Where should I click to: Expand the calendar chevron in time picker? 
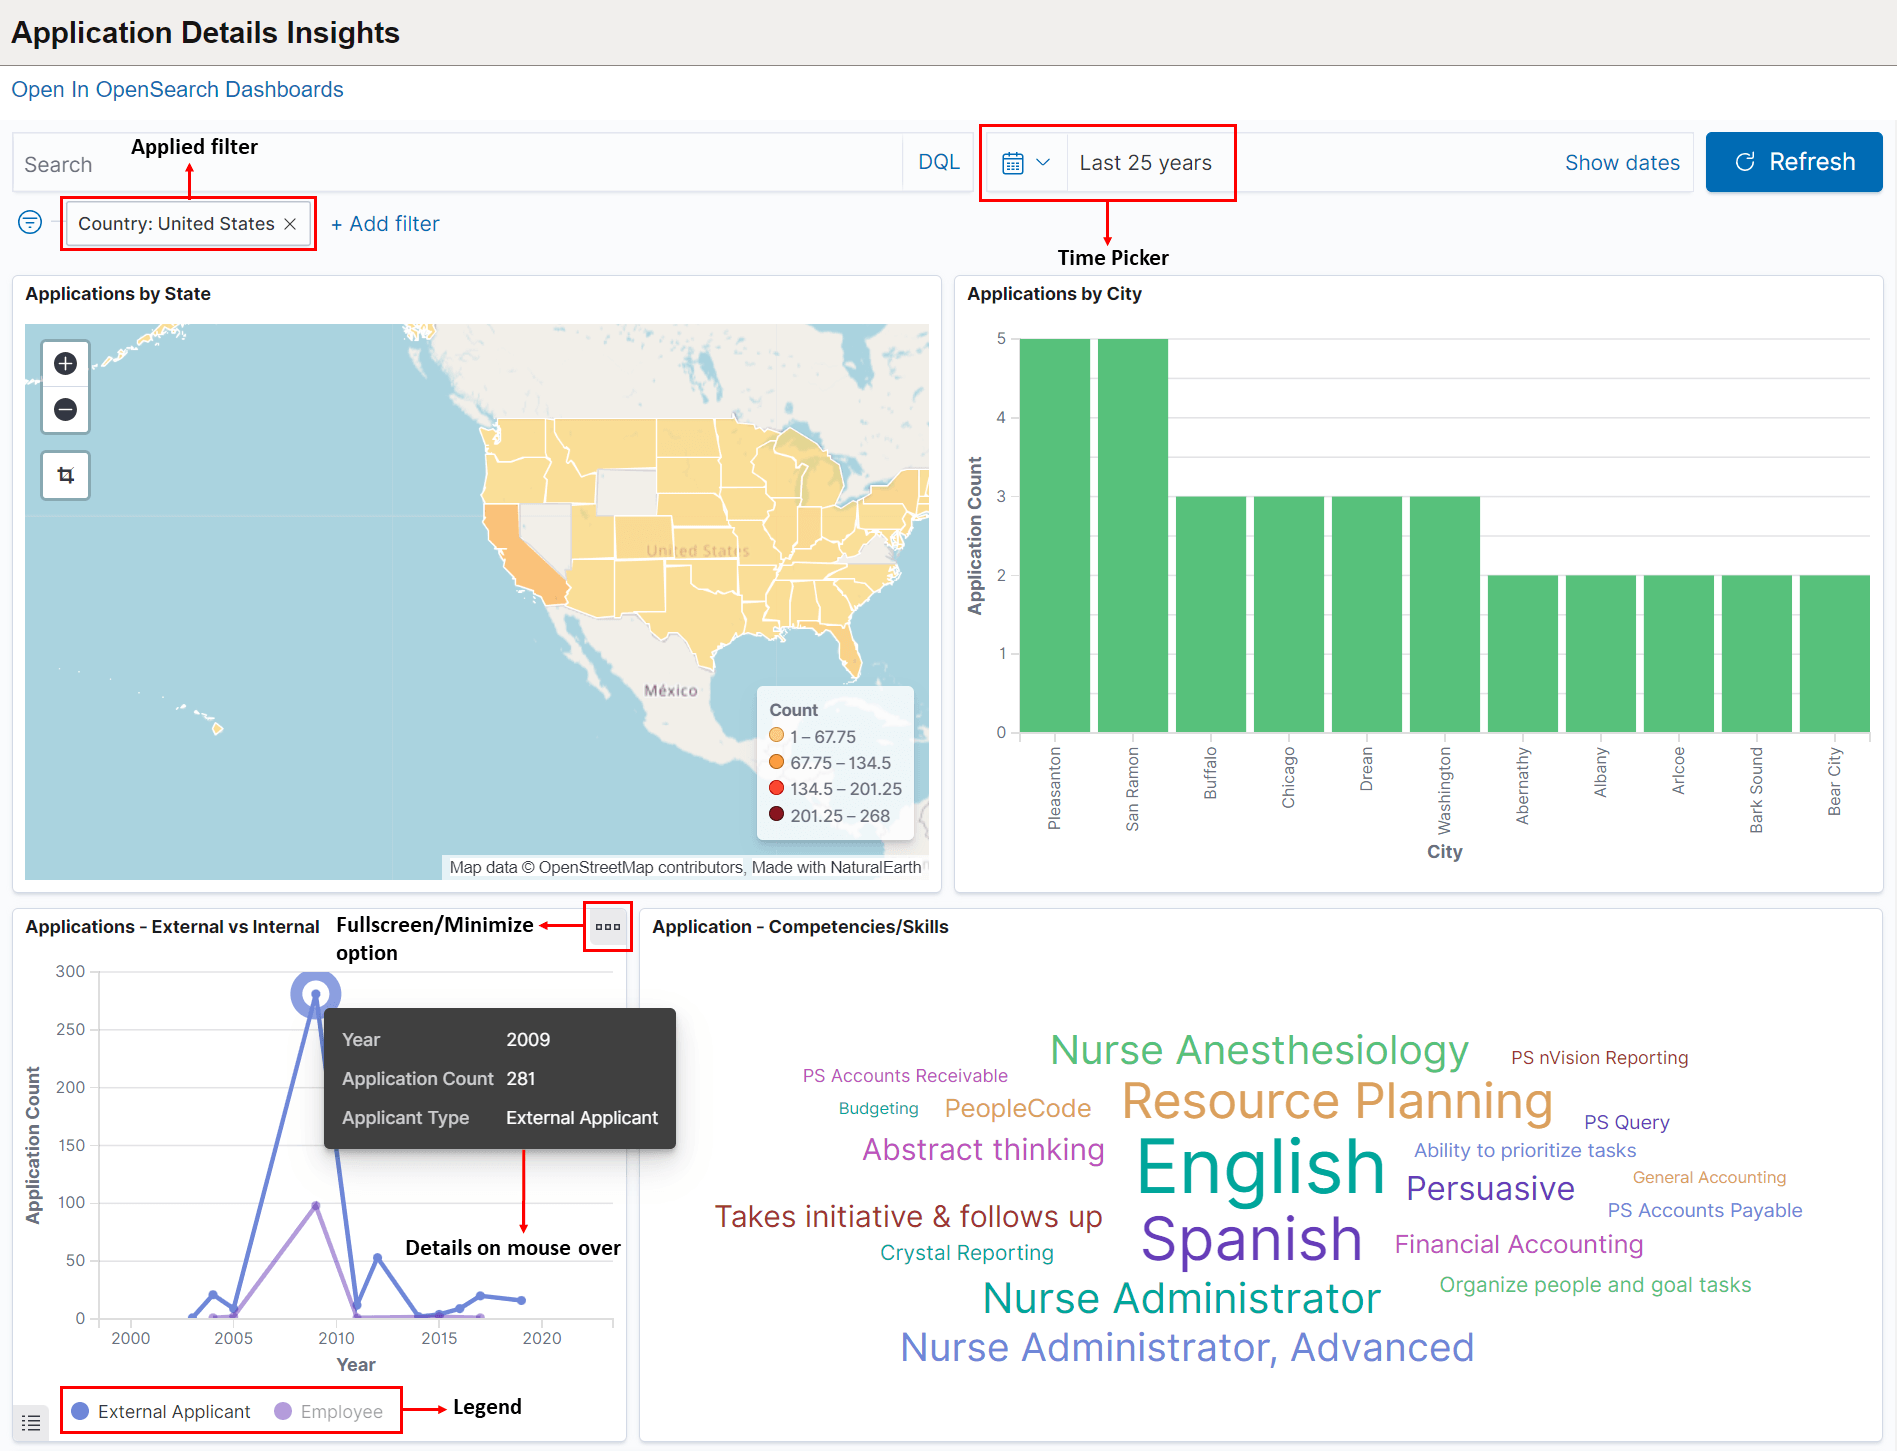(1042, 161)
